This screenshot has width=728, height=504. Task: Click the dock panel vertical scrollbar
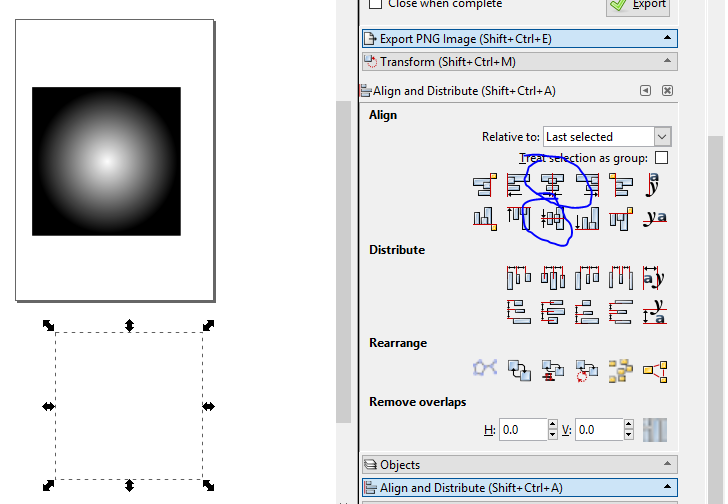coord(715,319)
